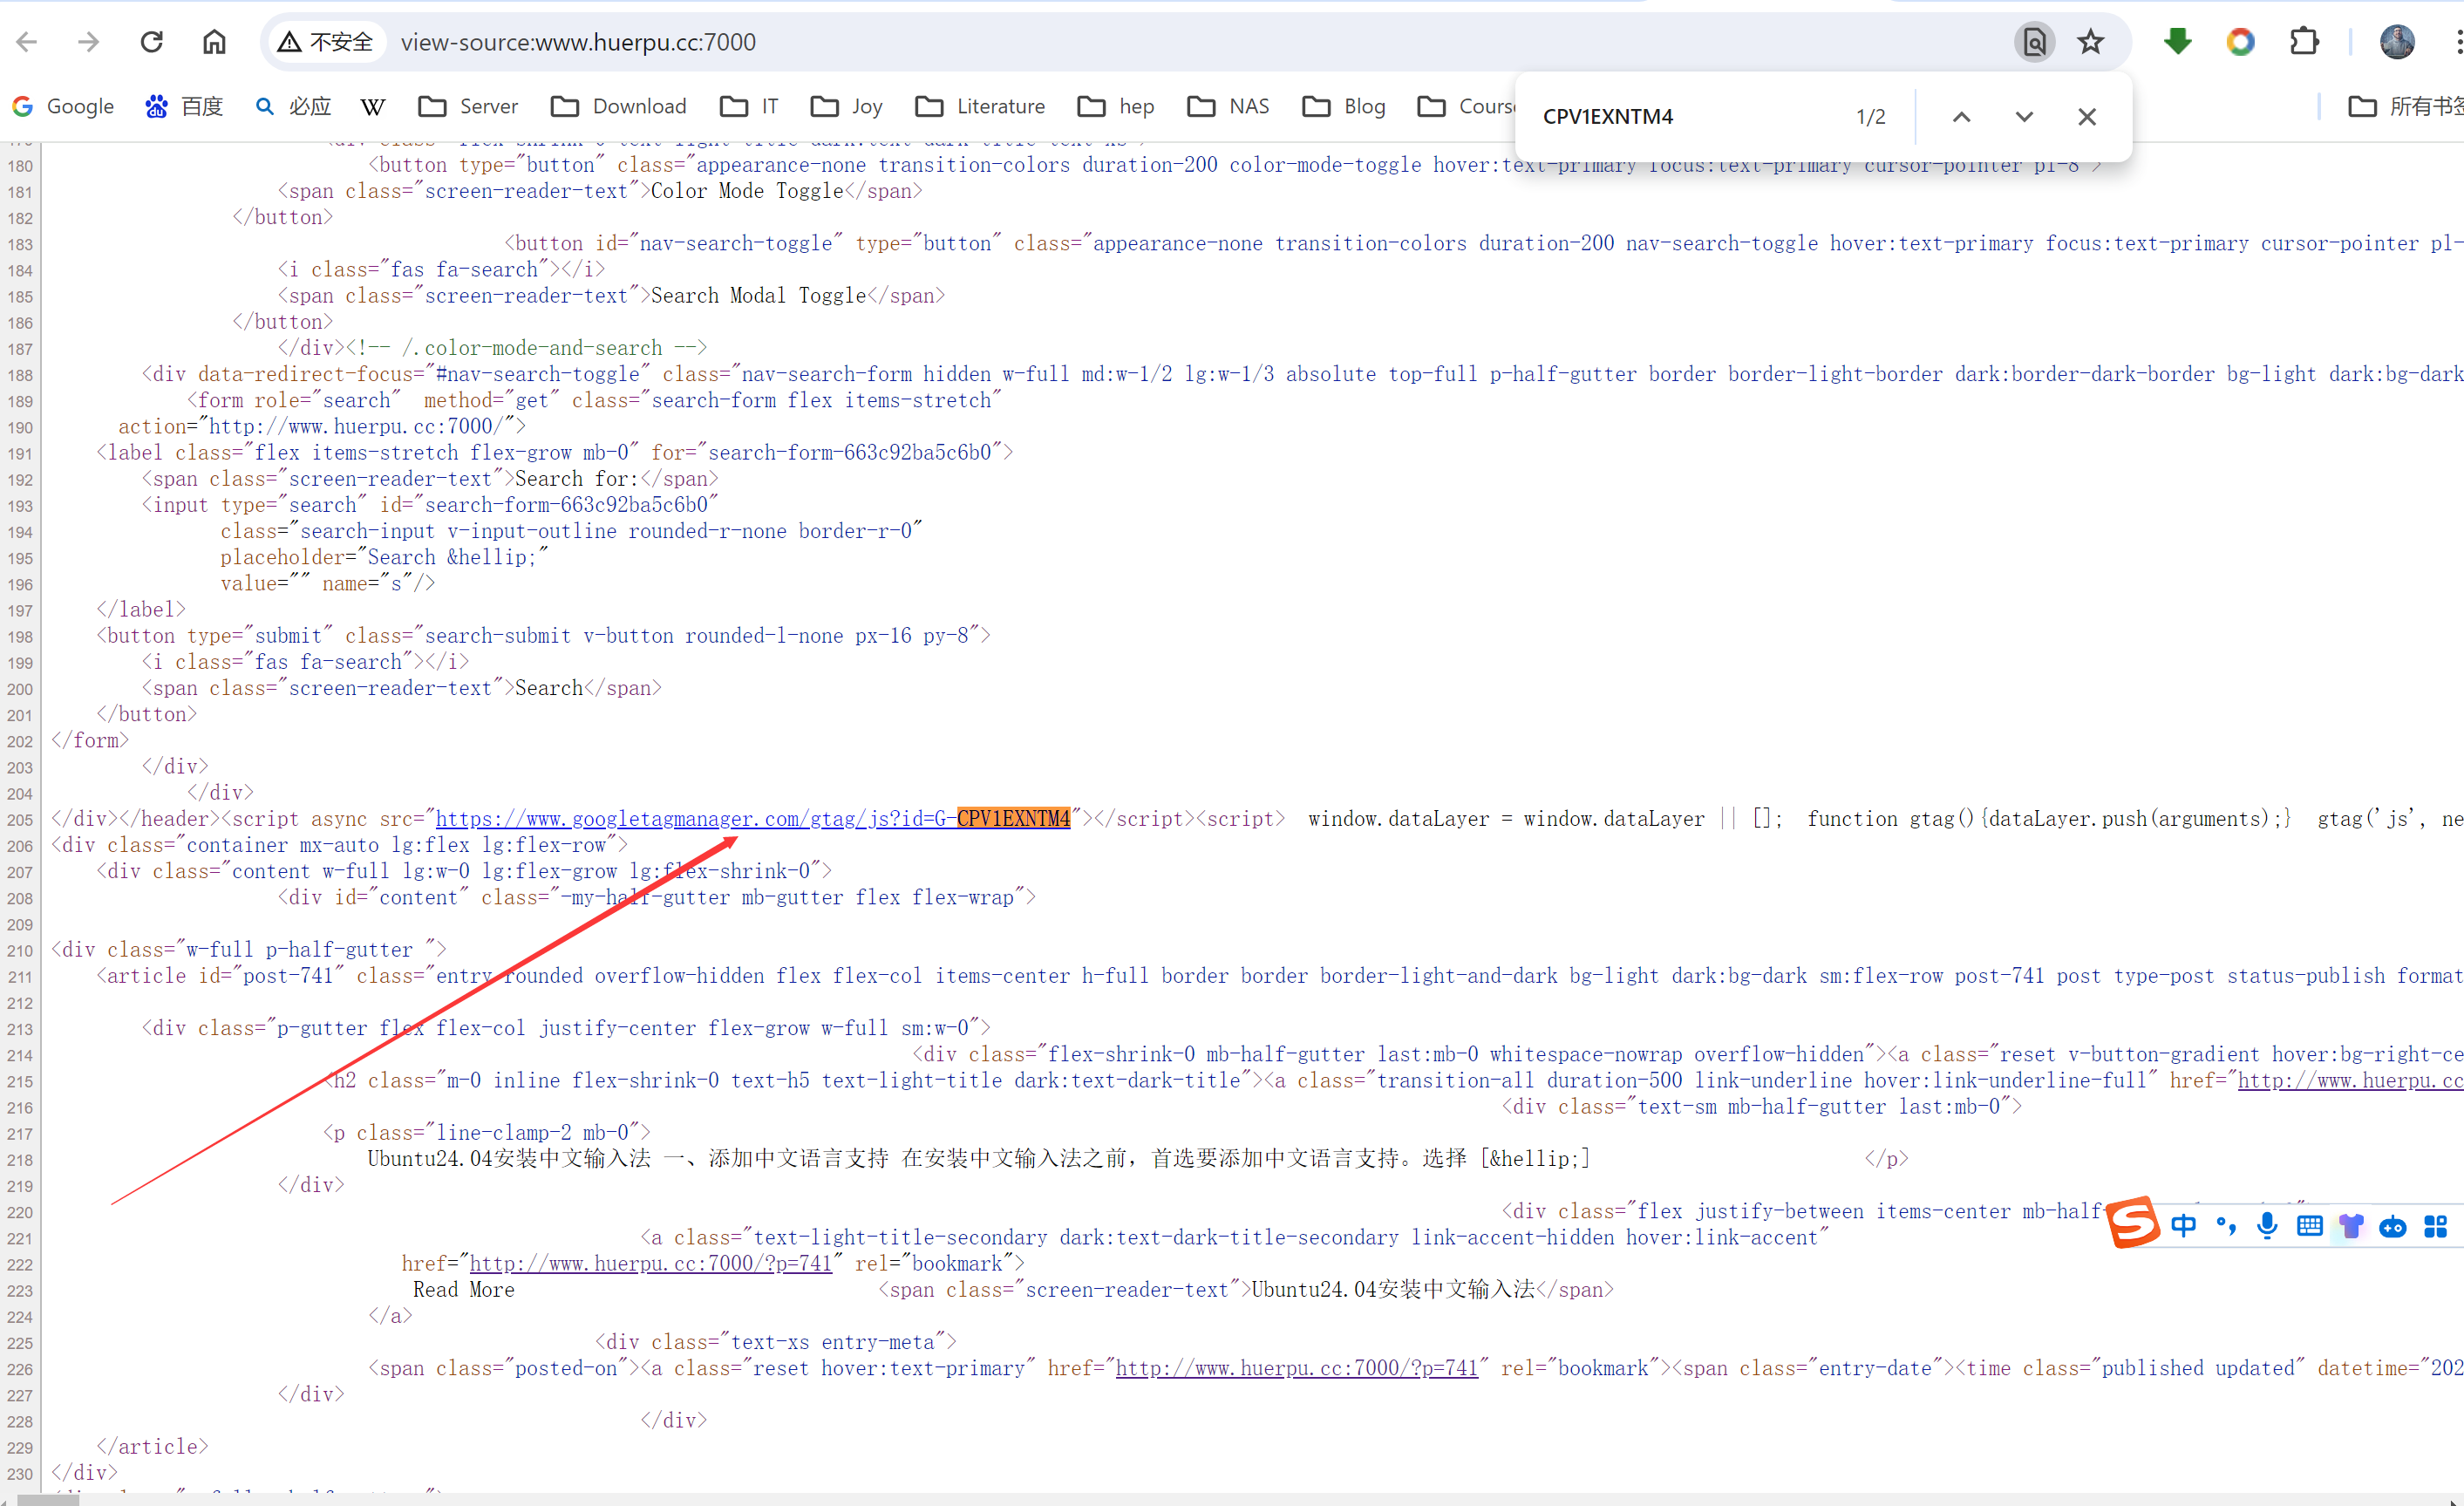Open the Sogou soft keyboard icon

(2309, 1226)
